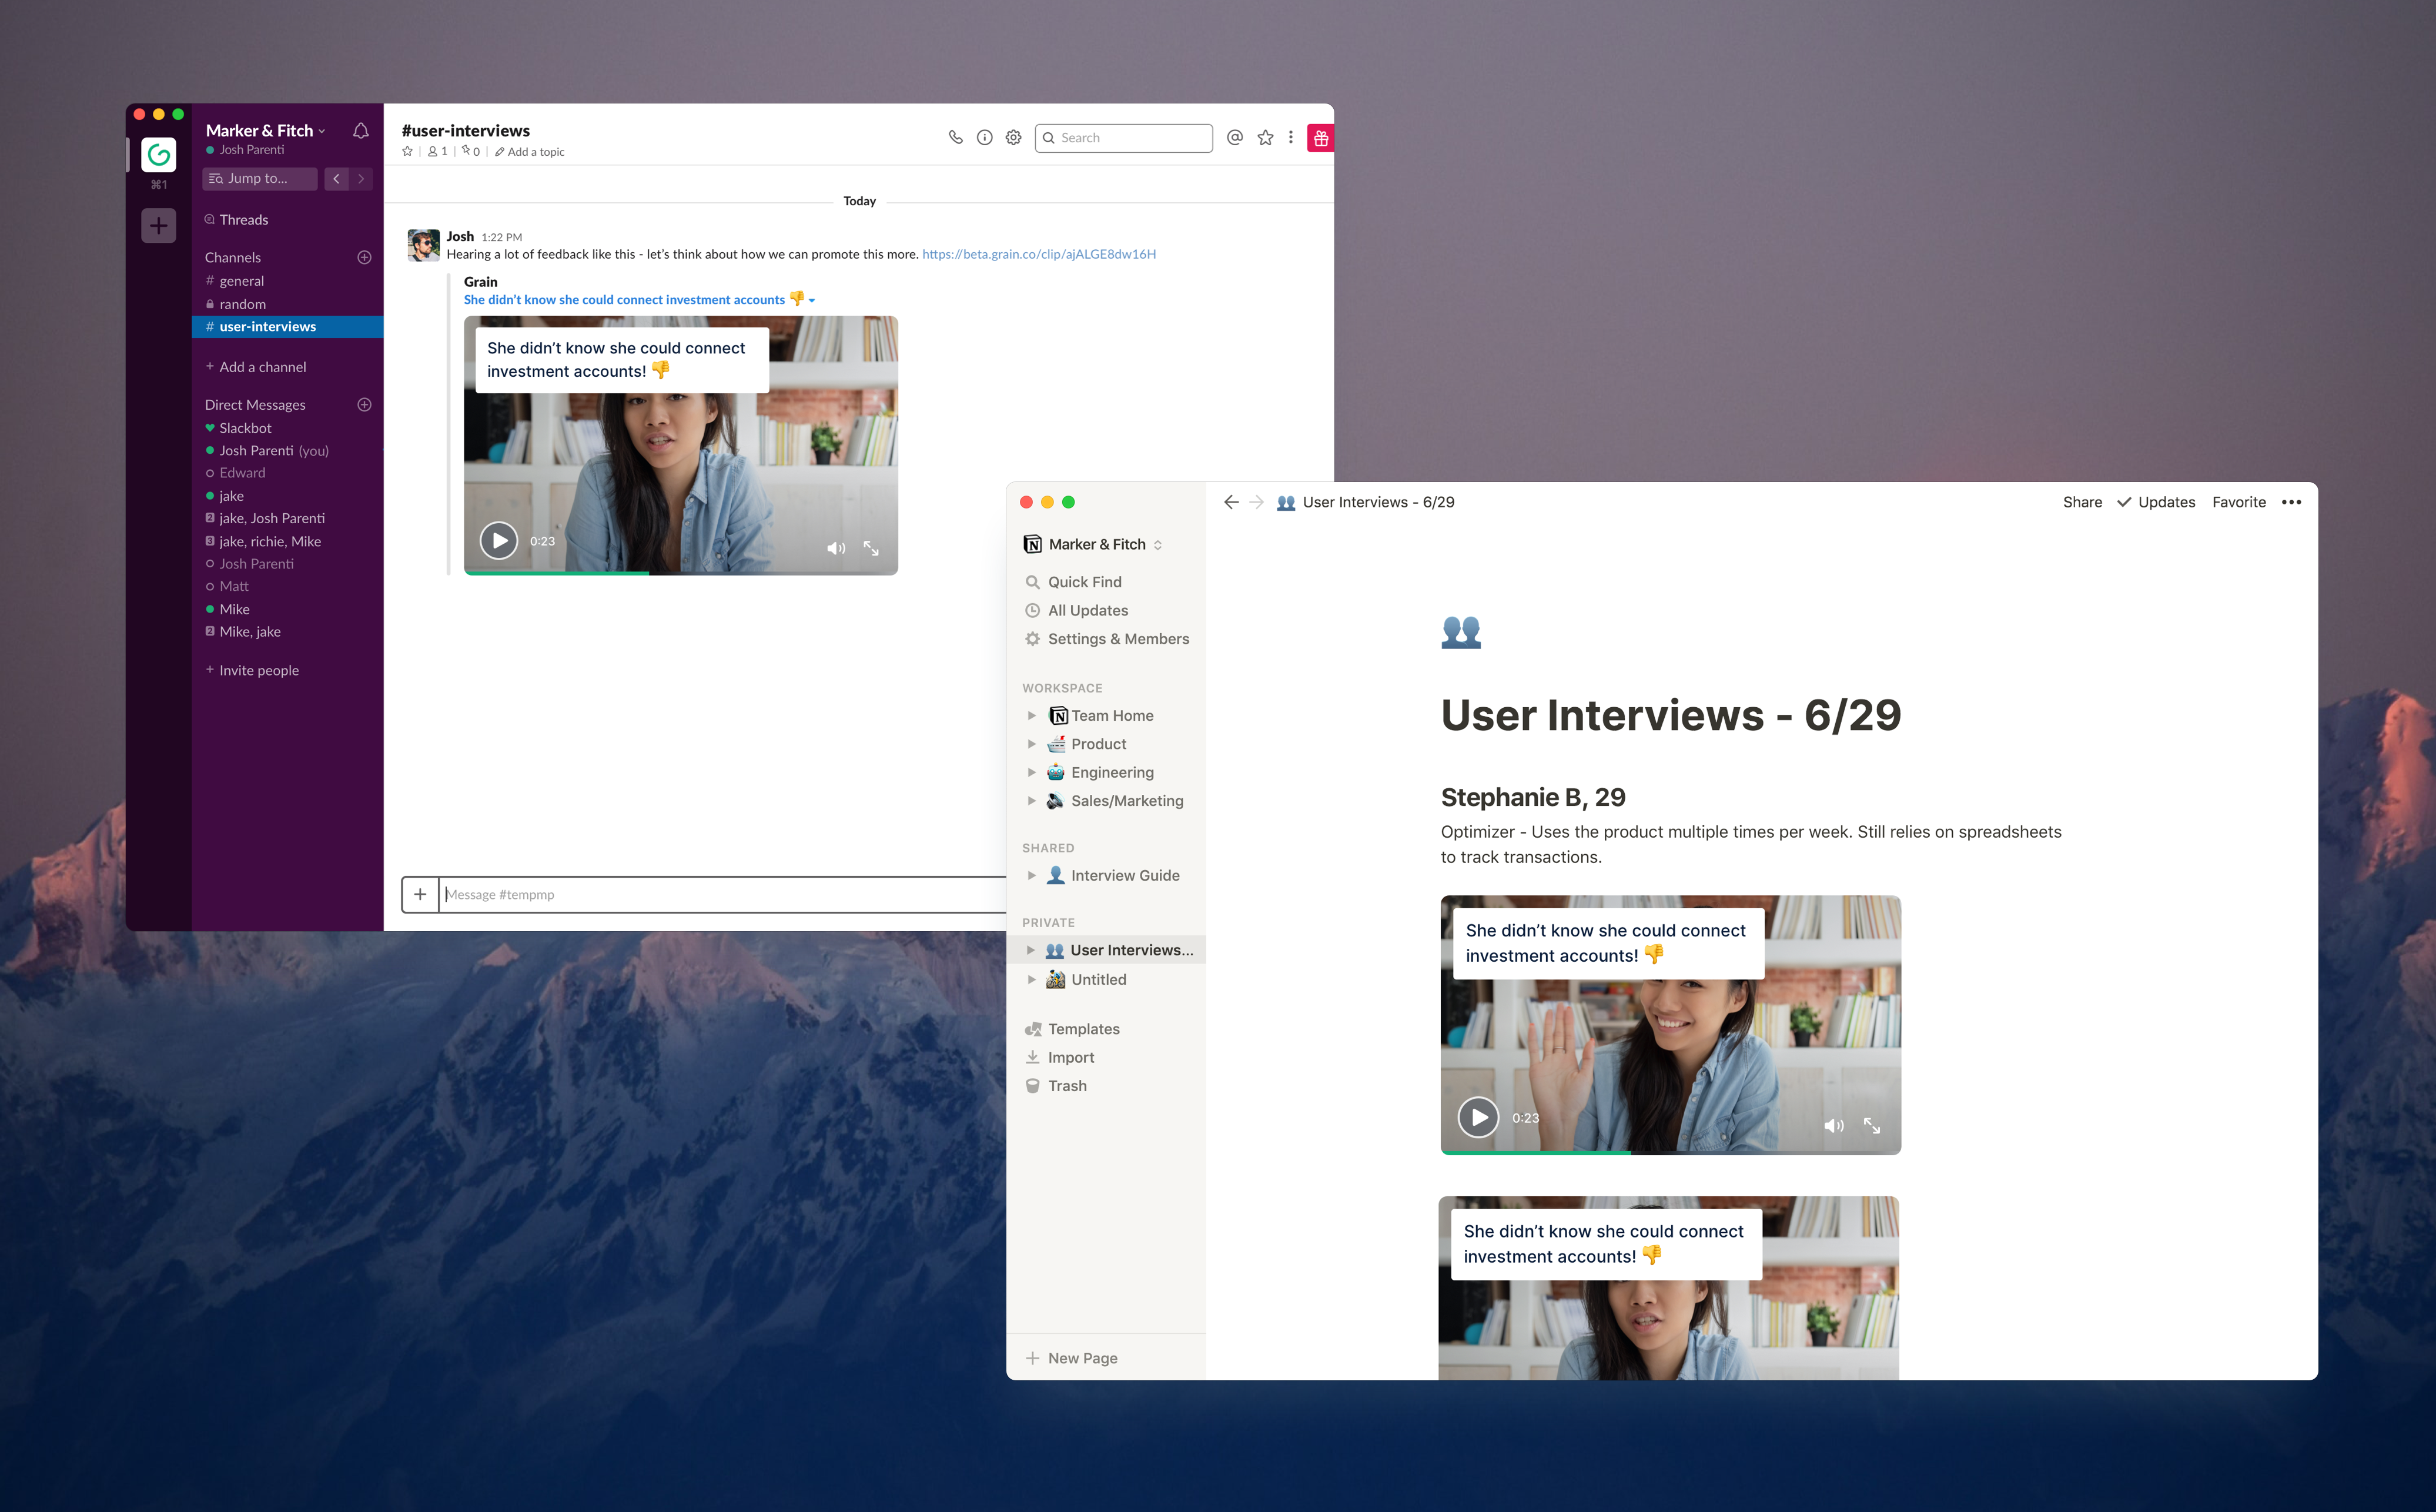Select the random channel
This screenshot has height=1512, width=2436.
tap(242, 304)
